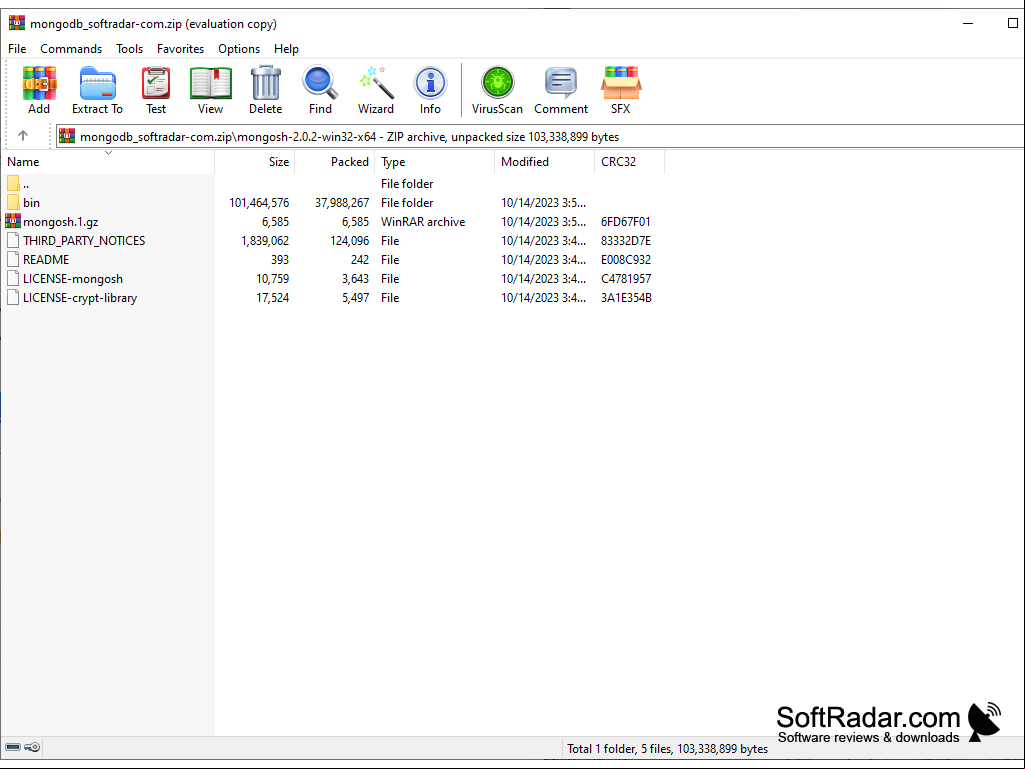Show archive Info icon
This screenshot has width=1025, height=769.
coord(430,84)
